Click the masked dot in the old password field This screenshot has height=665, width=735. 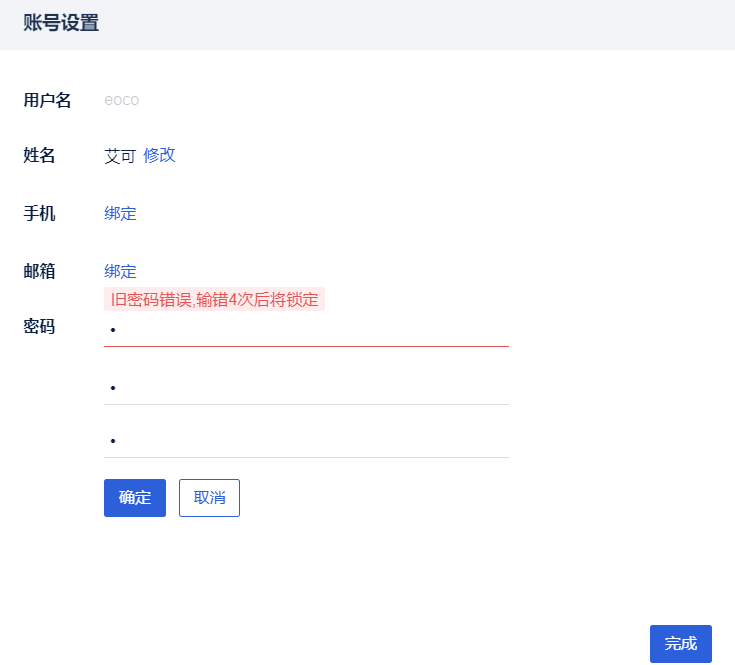point(113,329)
